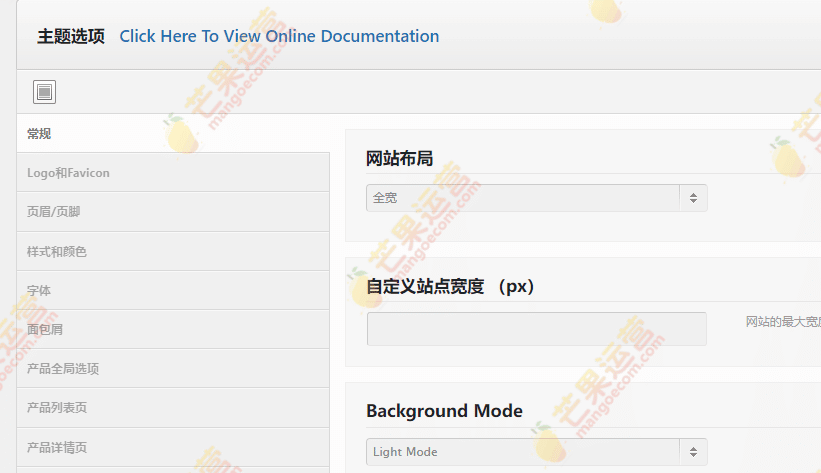Select the 产品全局选项 section
This screenshot has height=473, width=821.
coord(173,369)
